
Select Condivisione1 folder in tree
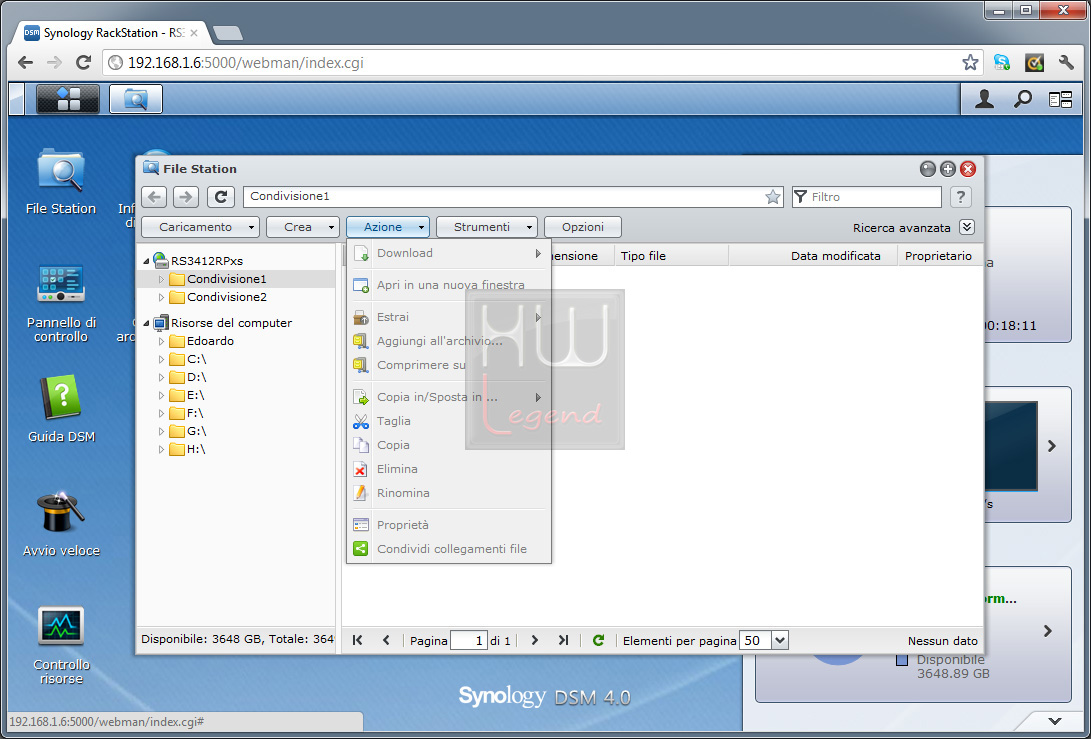[226, 279]
